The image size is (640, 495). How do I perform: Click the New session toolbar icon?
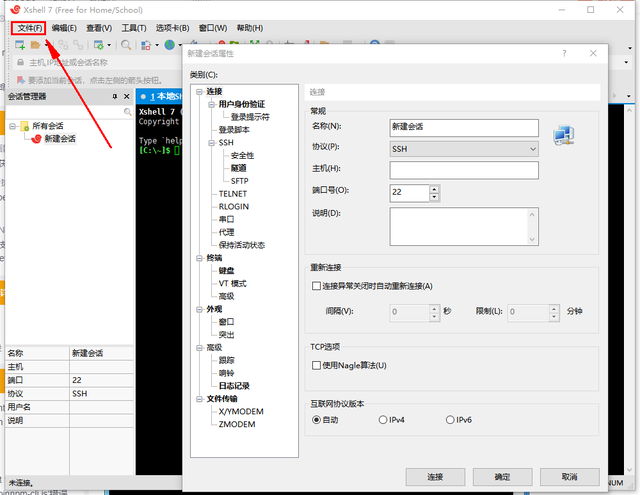[20, 45]
